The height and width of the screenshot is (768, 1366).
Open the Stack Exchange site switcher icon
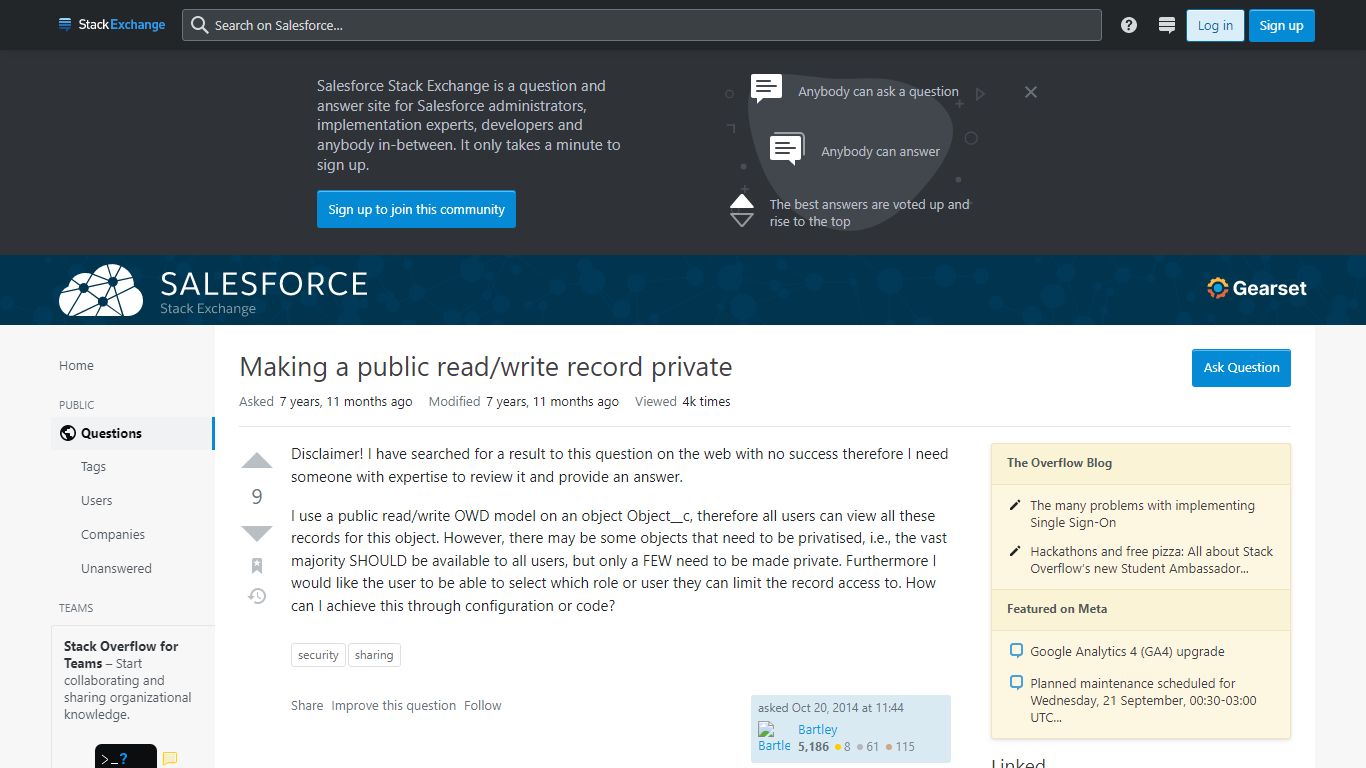(x=1166, y=25)
